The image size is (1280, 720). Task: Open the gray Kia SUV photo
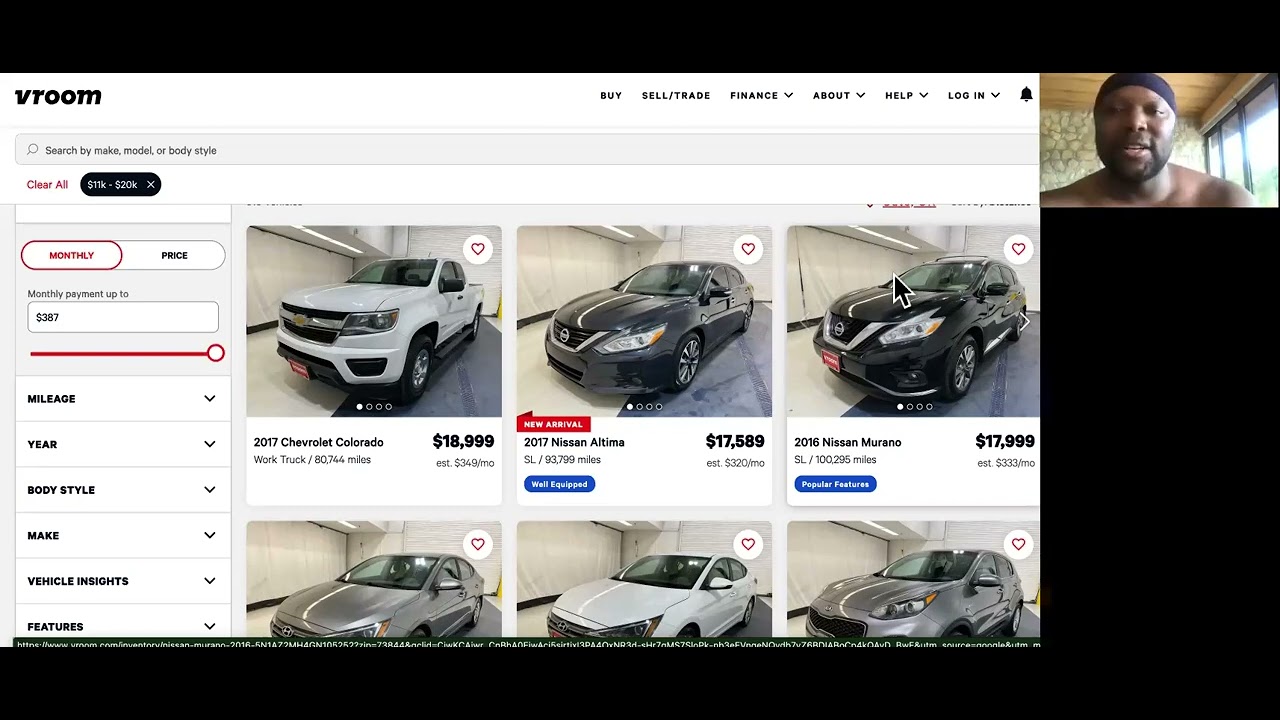tap(913, 579)
